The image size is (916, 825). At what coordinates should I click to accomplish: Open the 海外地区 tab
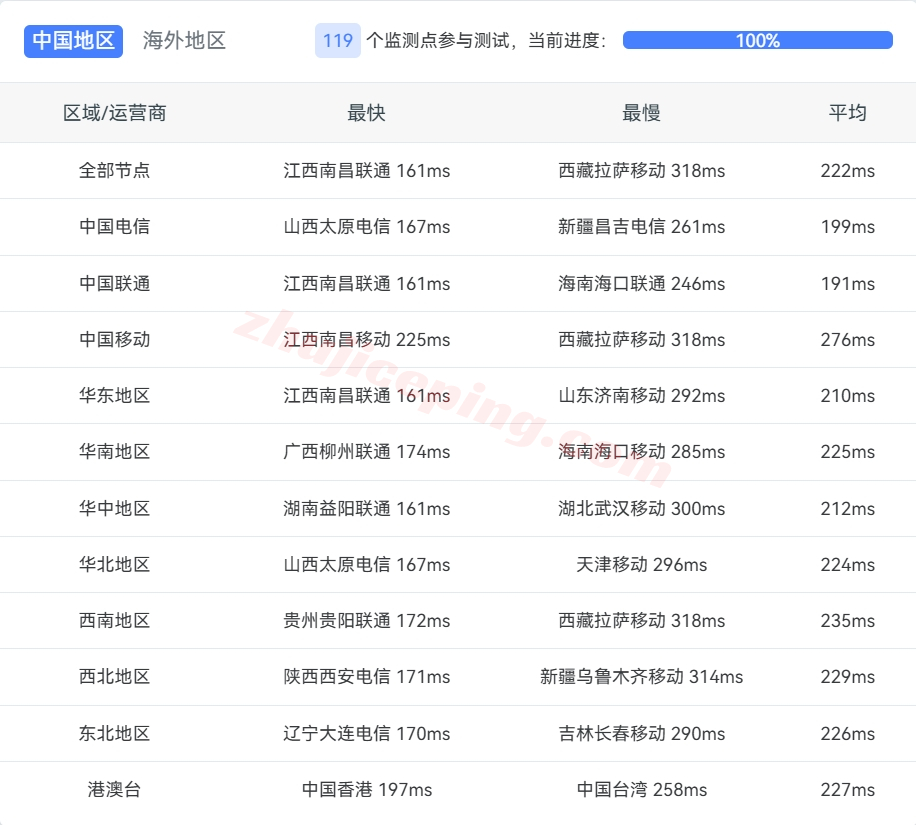point(184,41)
